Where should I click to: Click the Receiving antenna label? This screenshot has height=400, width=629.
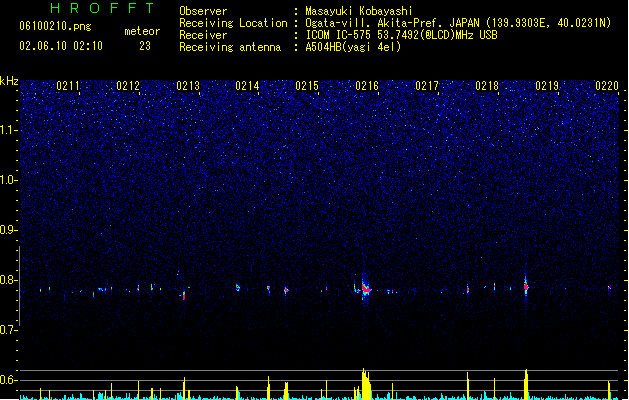[230, 47]
